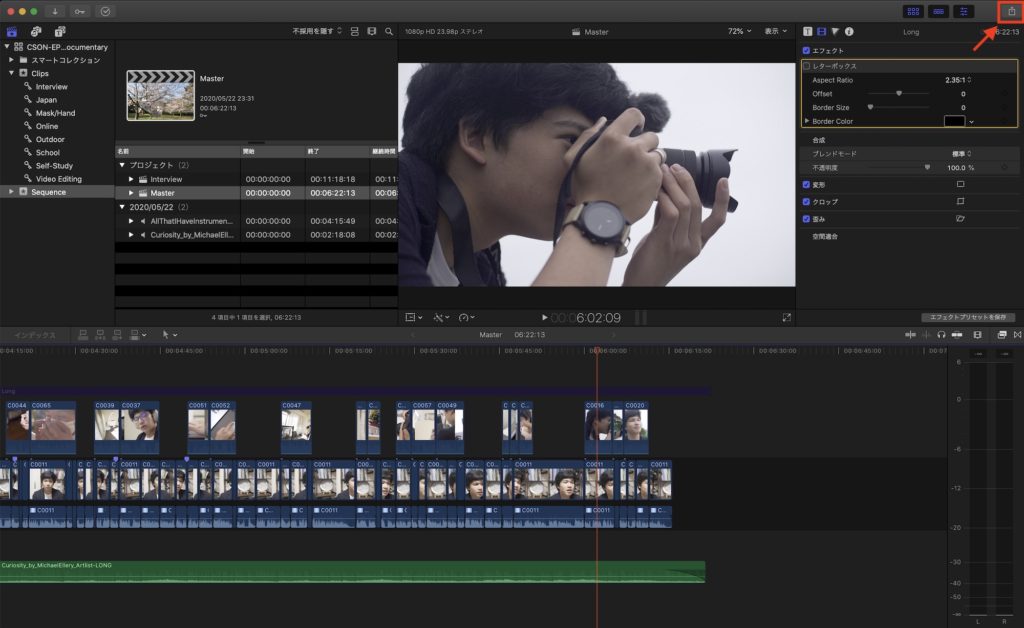The image size is (1024, 628).
Task: Toggle the audio solo icon above the timeline
Action: pos(941,336)
